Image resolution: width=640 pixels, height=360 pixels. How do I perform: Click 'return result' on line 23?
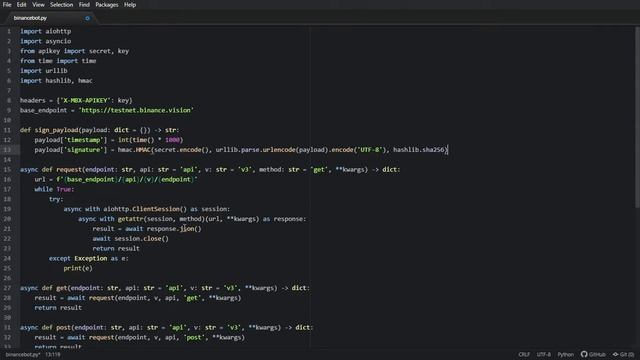[x=116, y=248]
